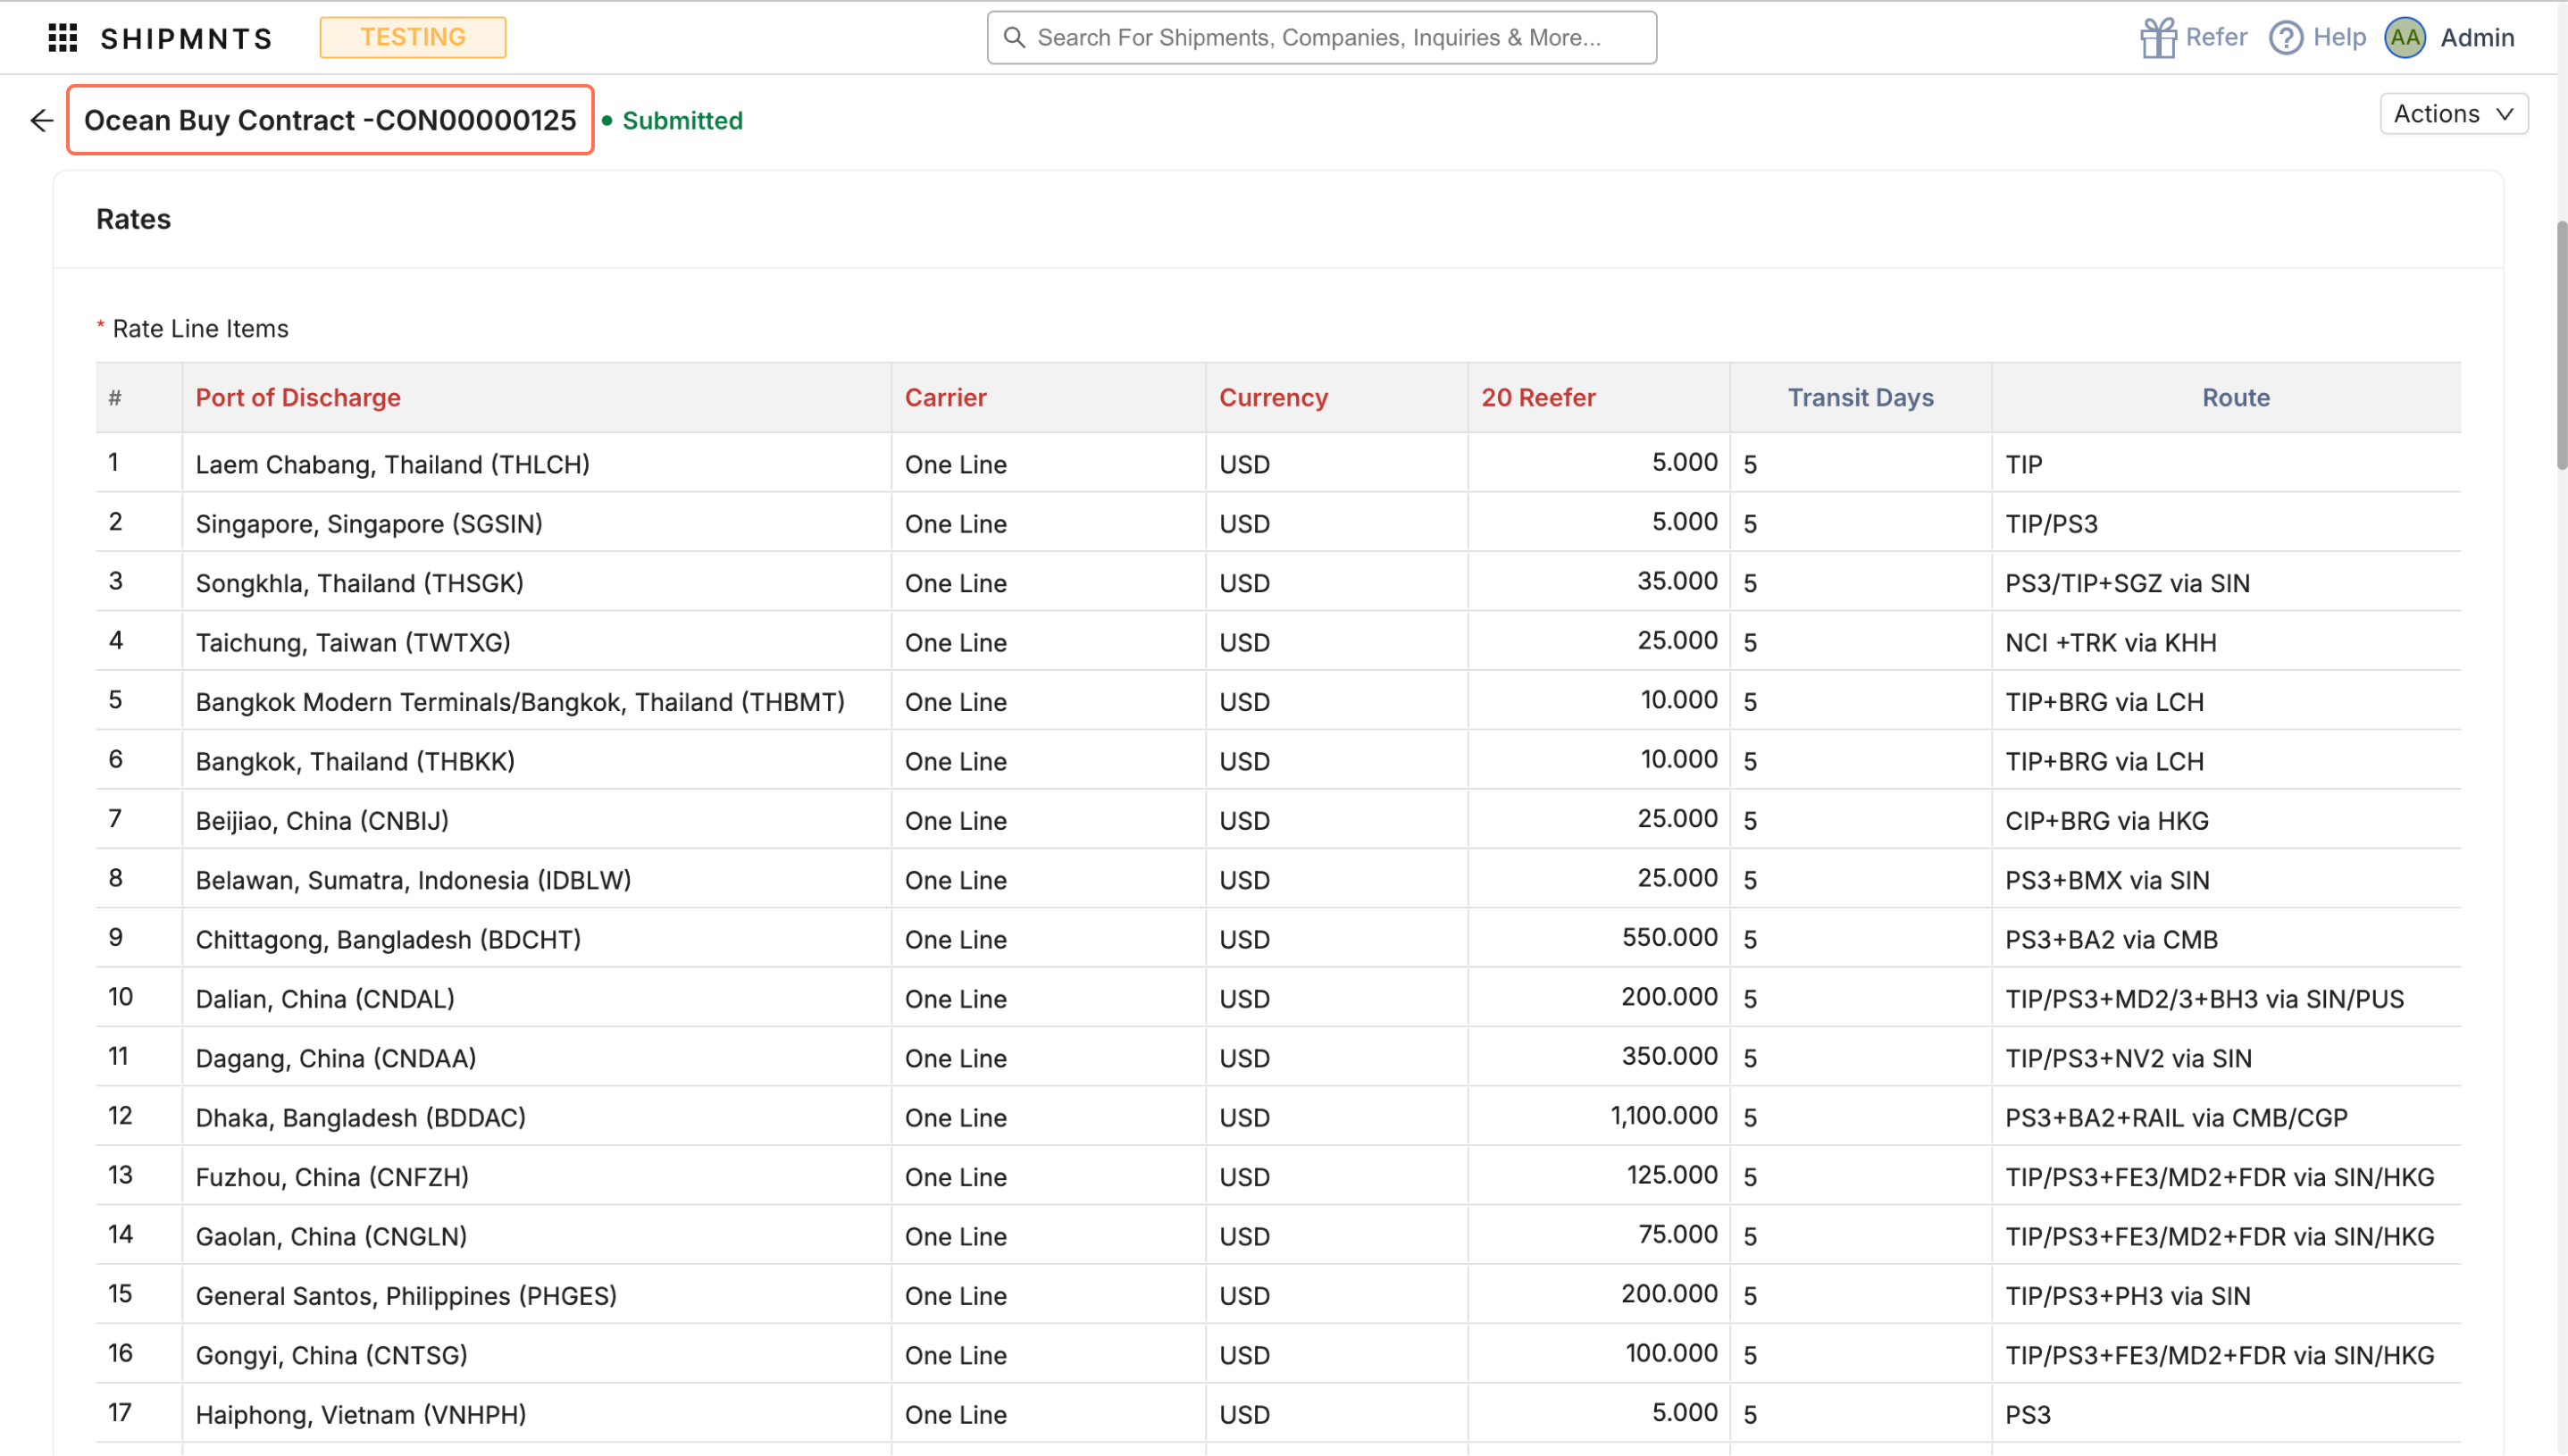Click the SHIPMNTS logo text
Screen dimensions: 2568x1456
[x=187, y=39]
